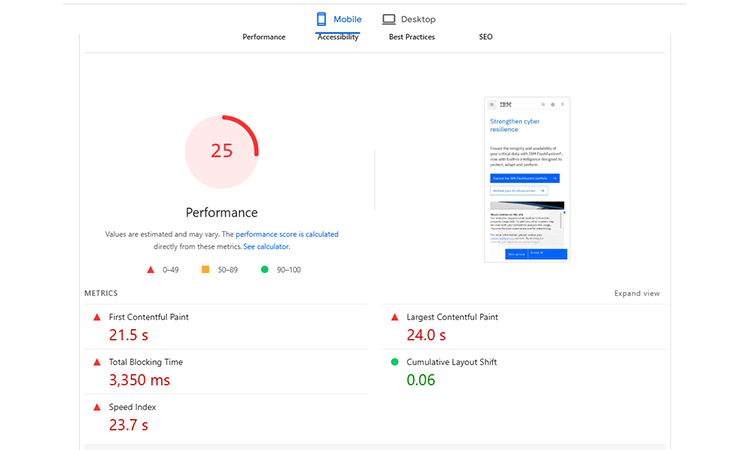Click the Mobile phone icon
Viewport: 750px width, 450px height.
click(322, 19)
